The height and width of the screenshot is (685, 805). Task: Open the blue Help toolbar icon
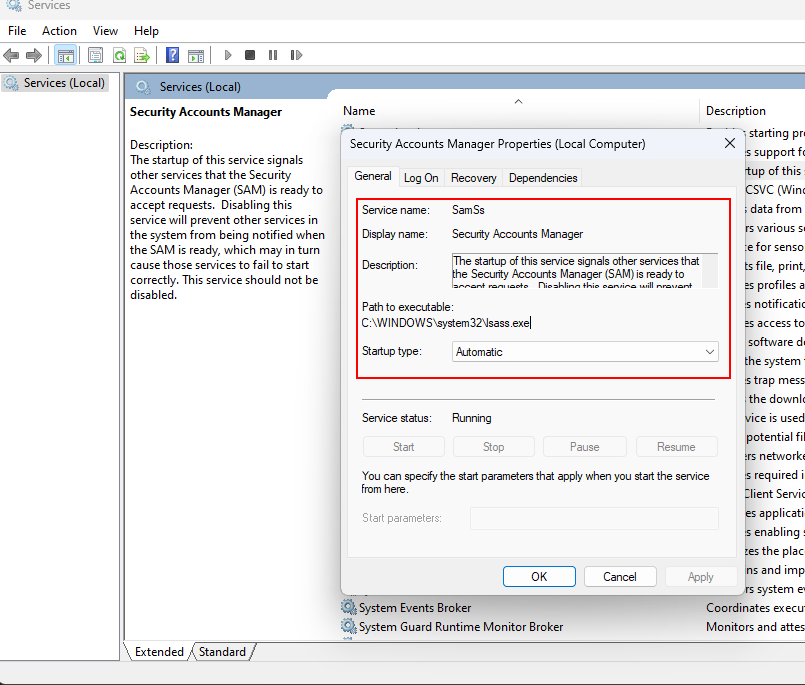tap(172, 55)
